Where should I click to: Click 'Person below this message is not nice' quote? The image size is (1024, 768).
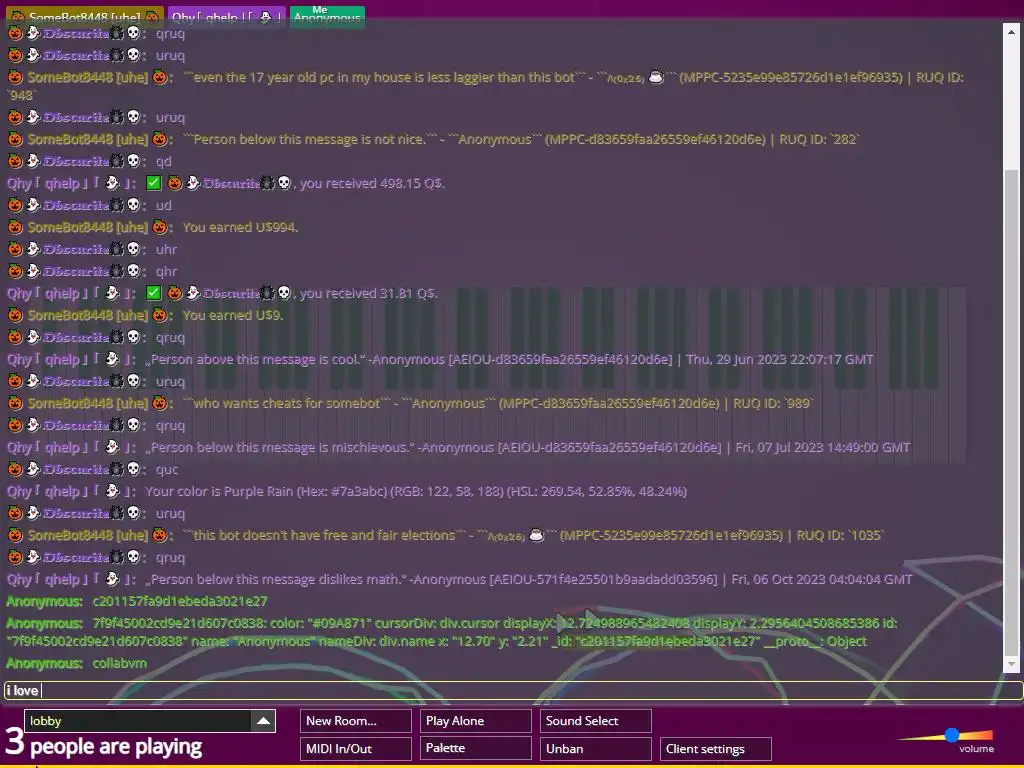click(310, 139)
